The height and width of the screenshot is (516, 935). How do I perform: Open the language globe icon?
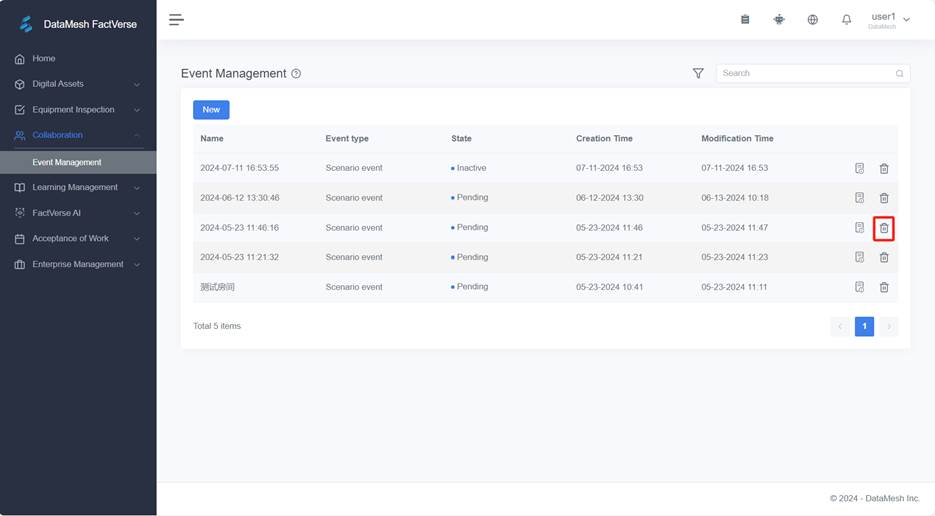pyautogui.click(x=812, y=20)
